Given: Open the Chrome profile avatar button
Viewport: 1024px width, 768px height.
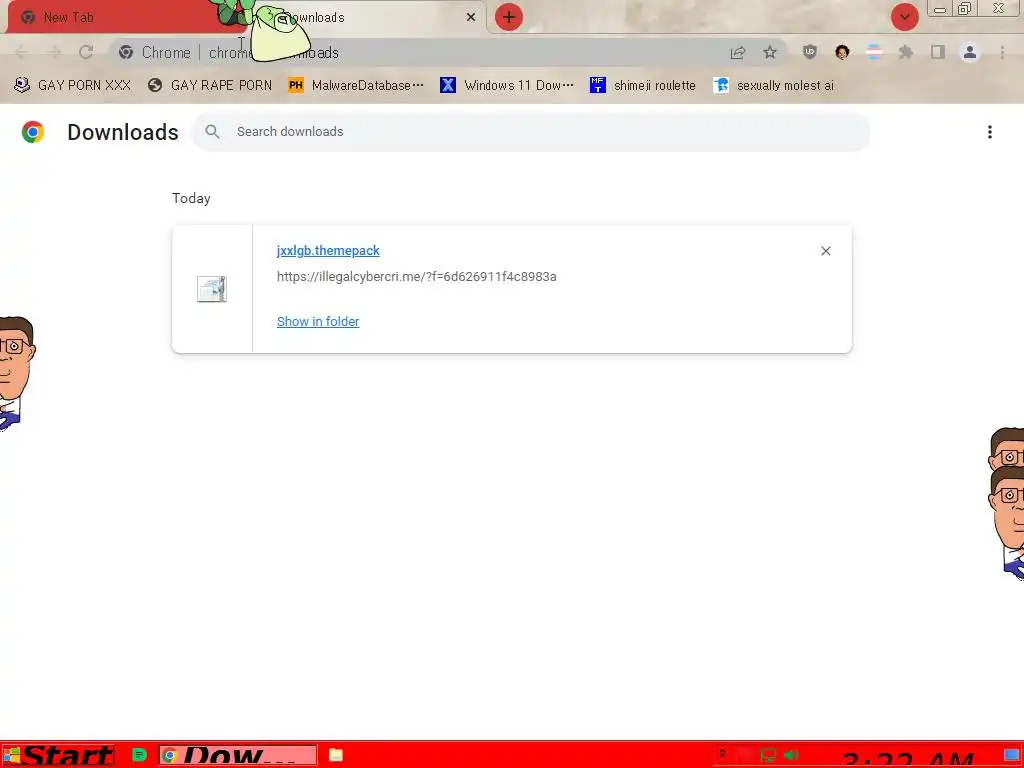Looking at the screenshot, I should pos(970,52).
